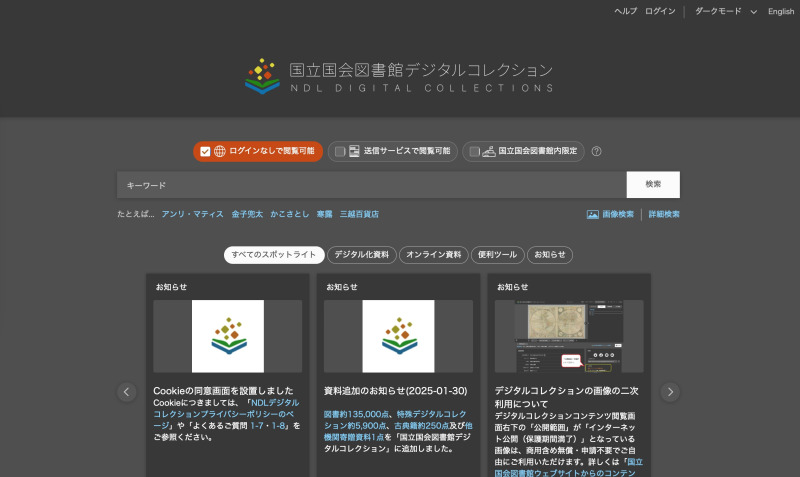Click the 国立国会図書館内限定 building icon
Image resolution: width=800 pixels, height=477 pixels.
coord(489,152)
